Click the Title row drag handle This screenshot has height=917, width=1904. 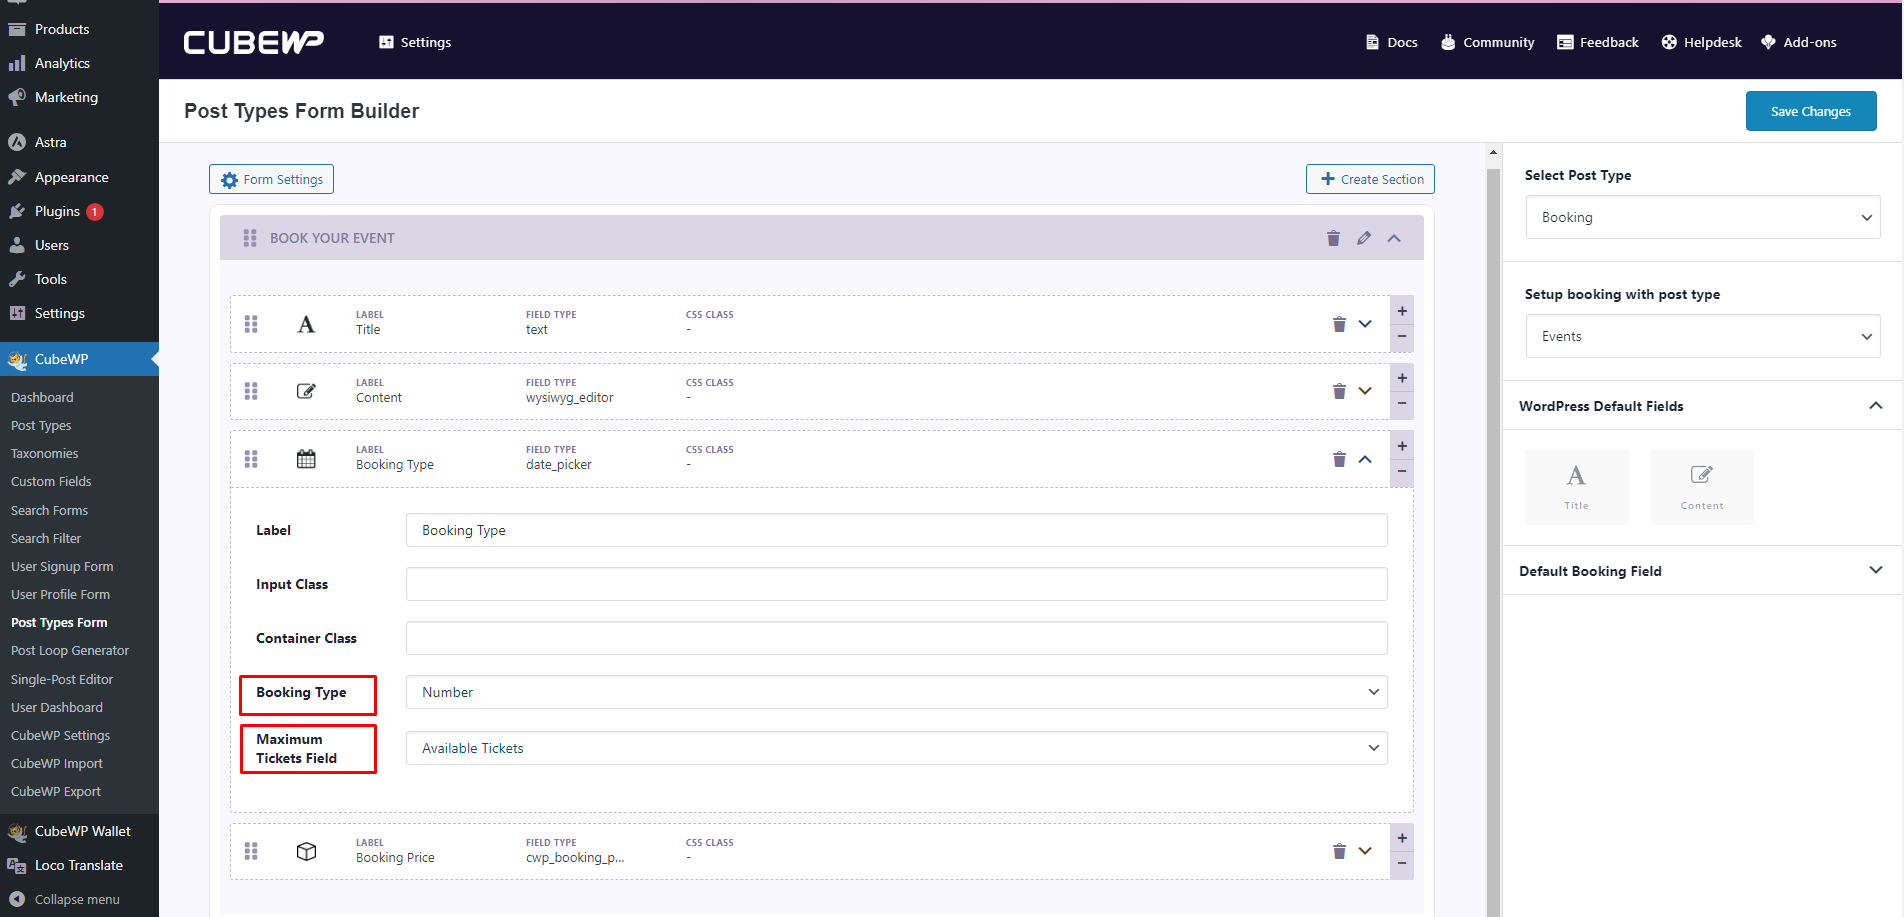251,324
